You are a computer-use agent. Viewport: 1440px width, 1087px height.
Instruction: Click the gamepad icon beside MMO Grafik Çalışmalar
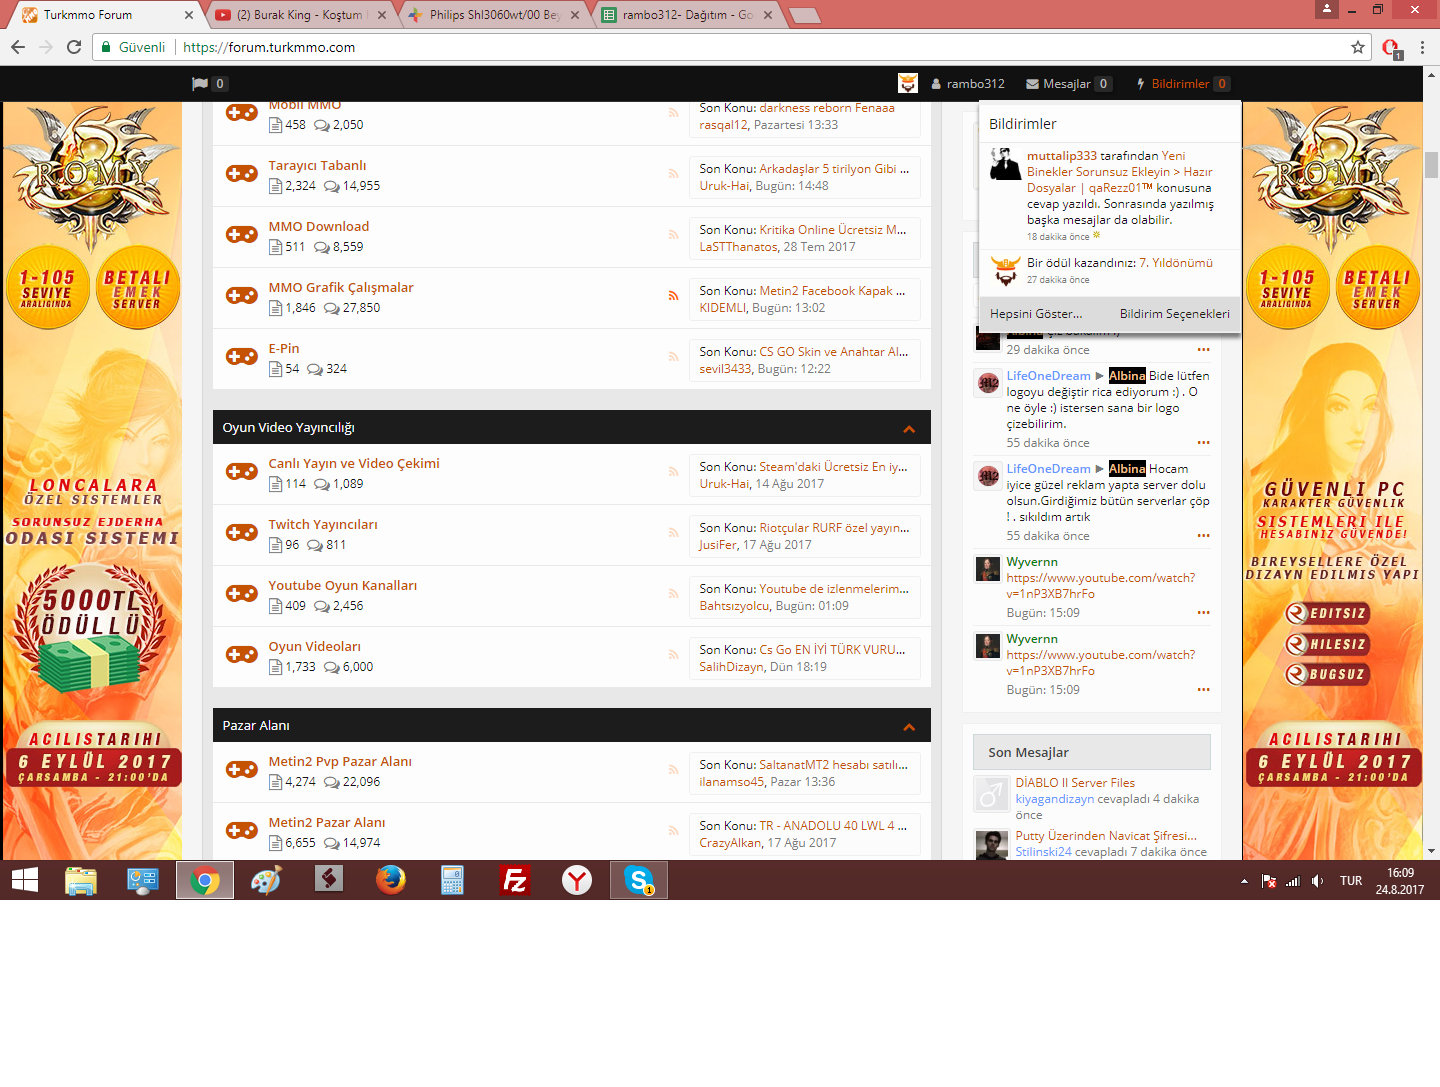coord(241,296)
